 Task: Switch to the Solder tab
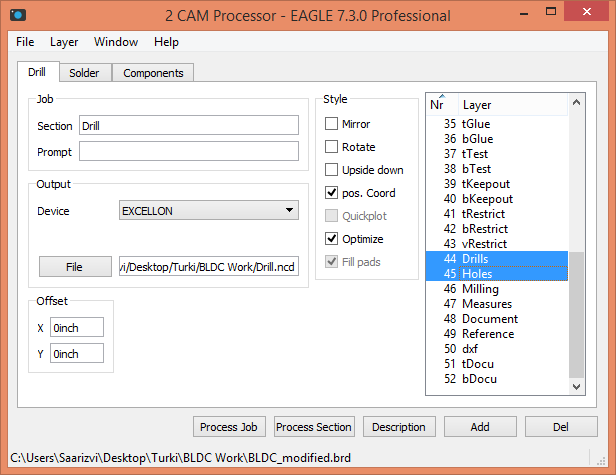84,73
